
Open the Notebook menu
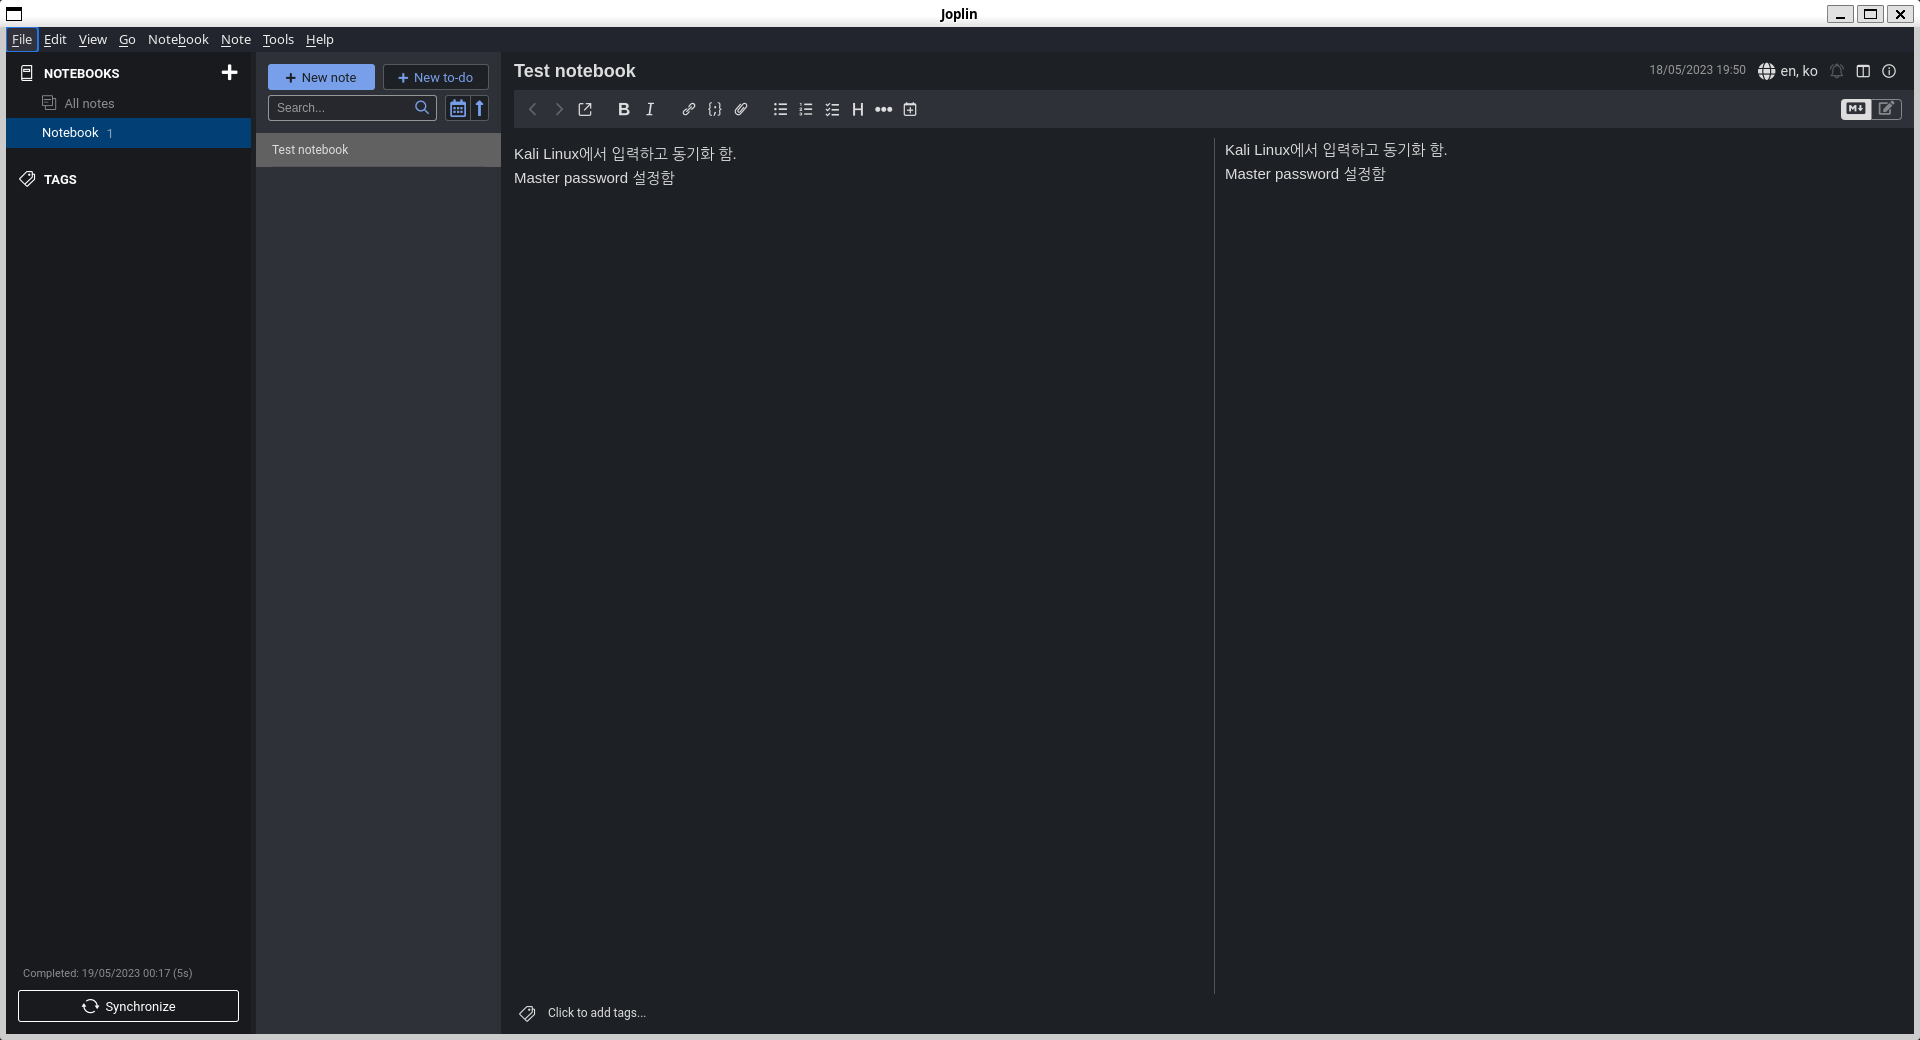pyautogui.click(x=178, y=39)
